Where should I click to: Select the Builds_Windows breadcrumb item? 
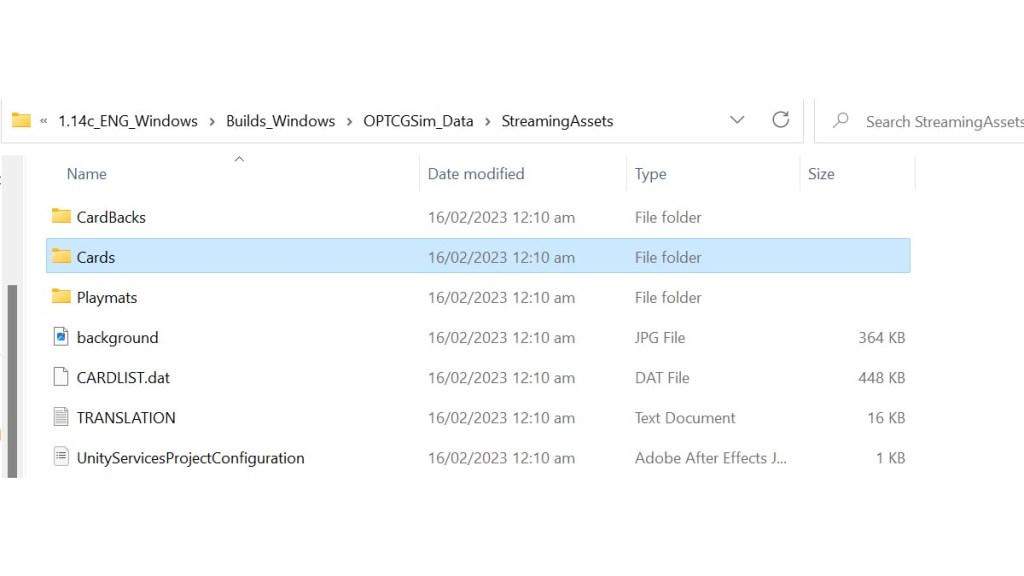click(280, 120)
